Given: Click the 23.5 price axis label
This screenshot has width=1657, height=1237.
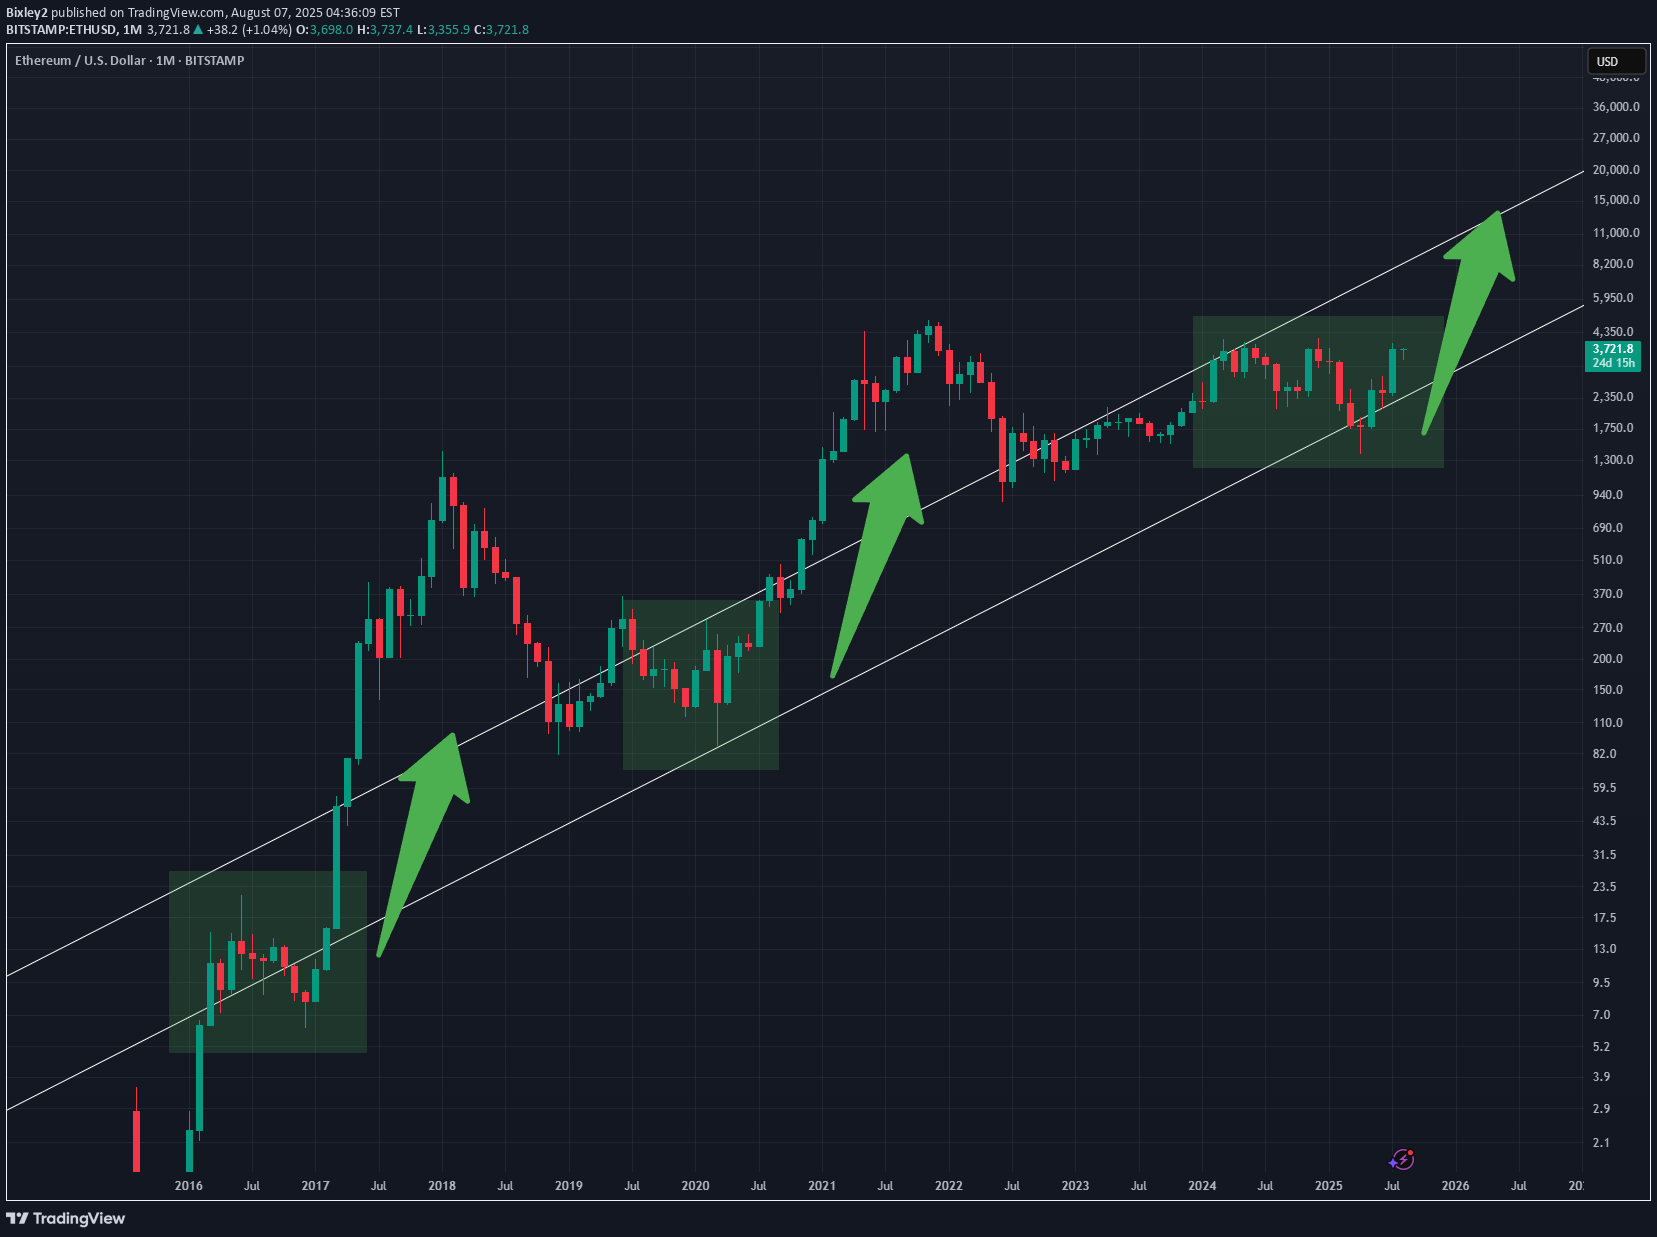Looking at the screenshot, I should [1605, 887].
